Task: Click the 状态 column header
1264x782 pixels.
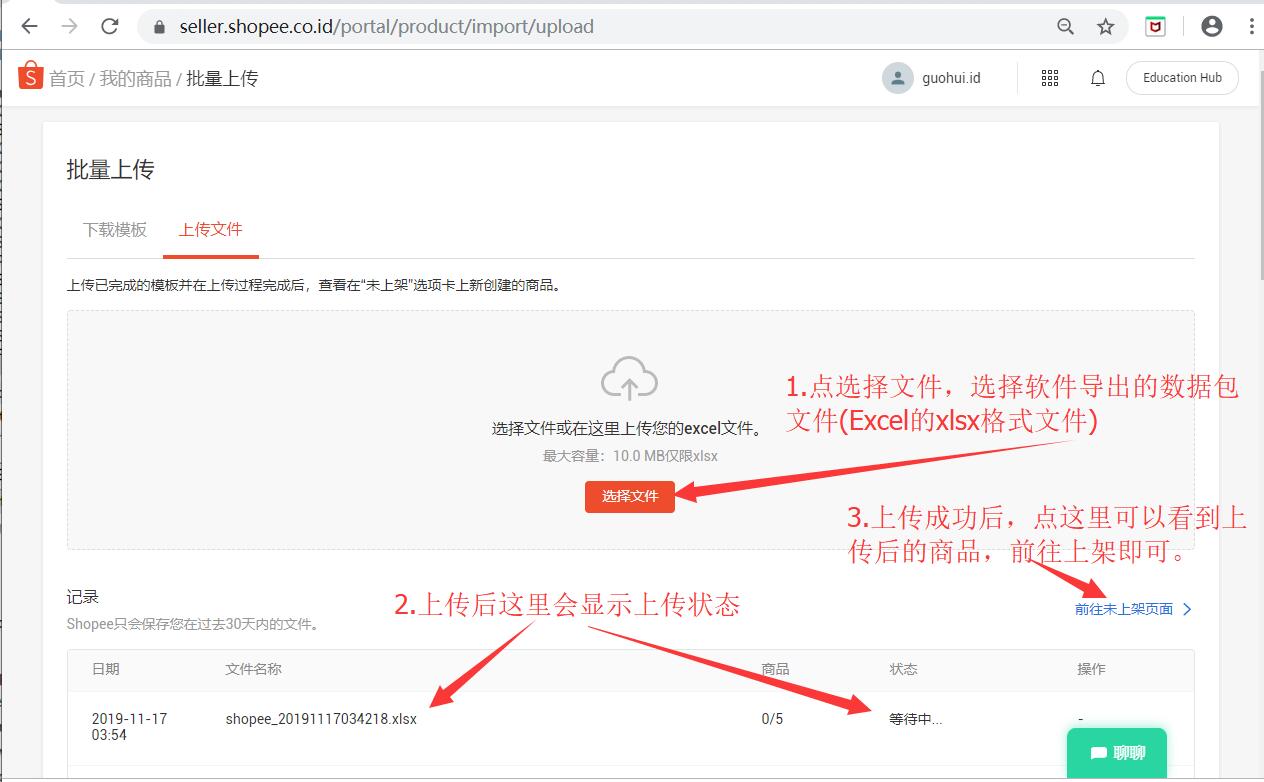Action: [904, 669]
